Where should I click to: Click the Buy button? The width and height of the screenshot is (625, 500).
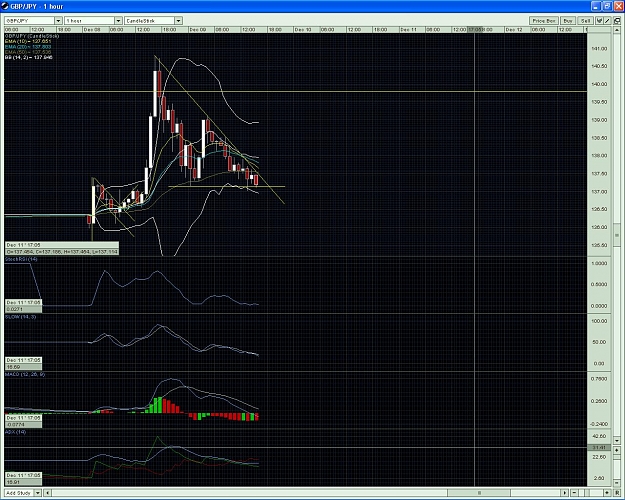coord(568,21)
